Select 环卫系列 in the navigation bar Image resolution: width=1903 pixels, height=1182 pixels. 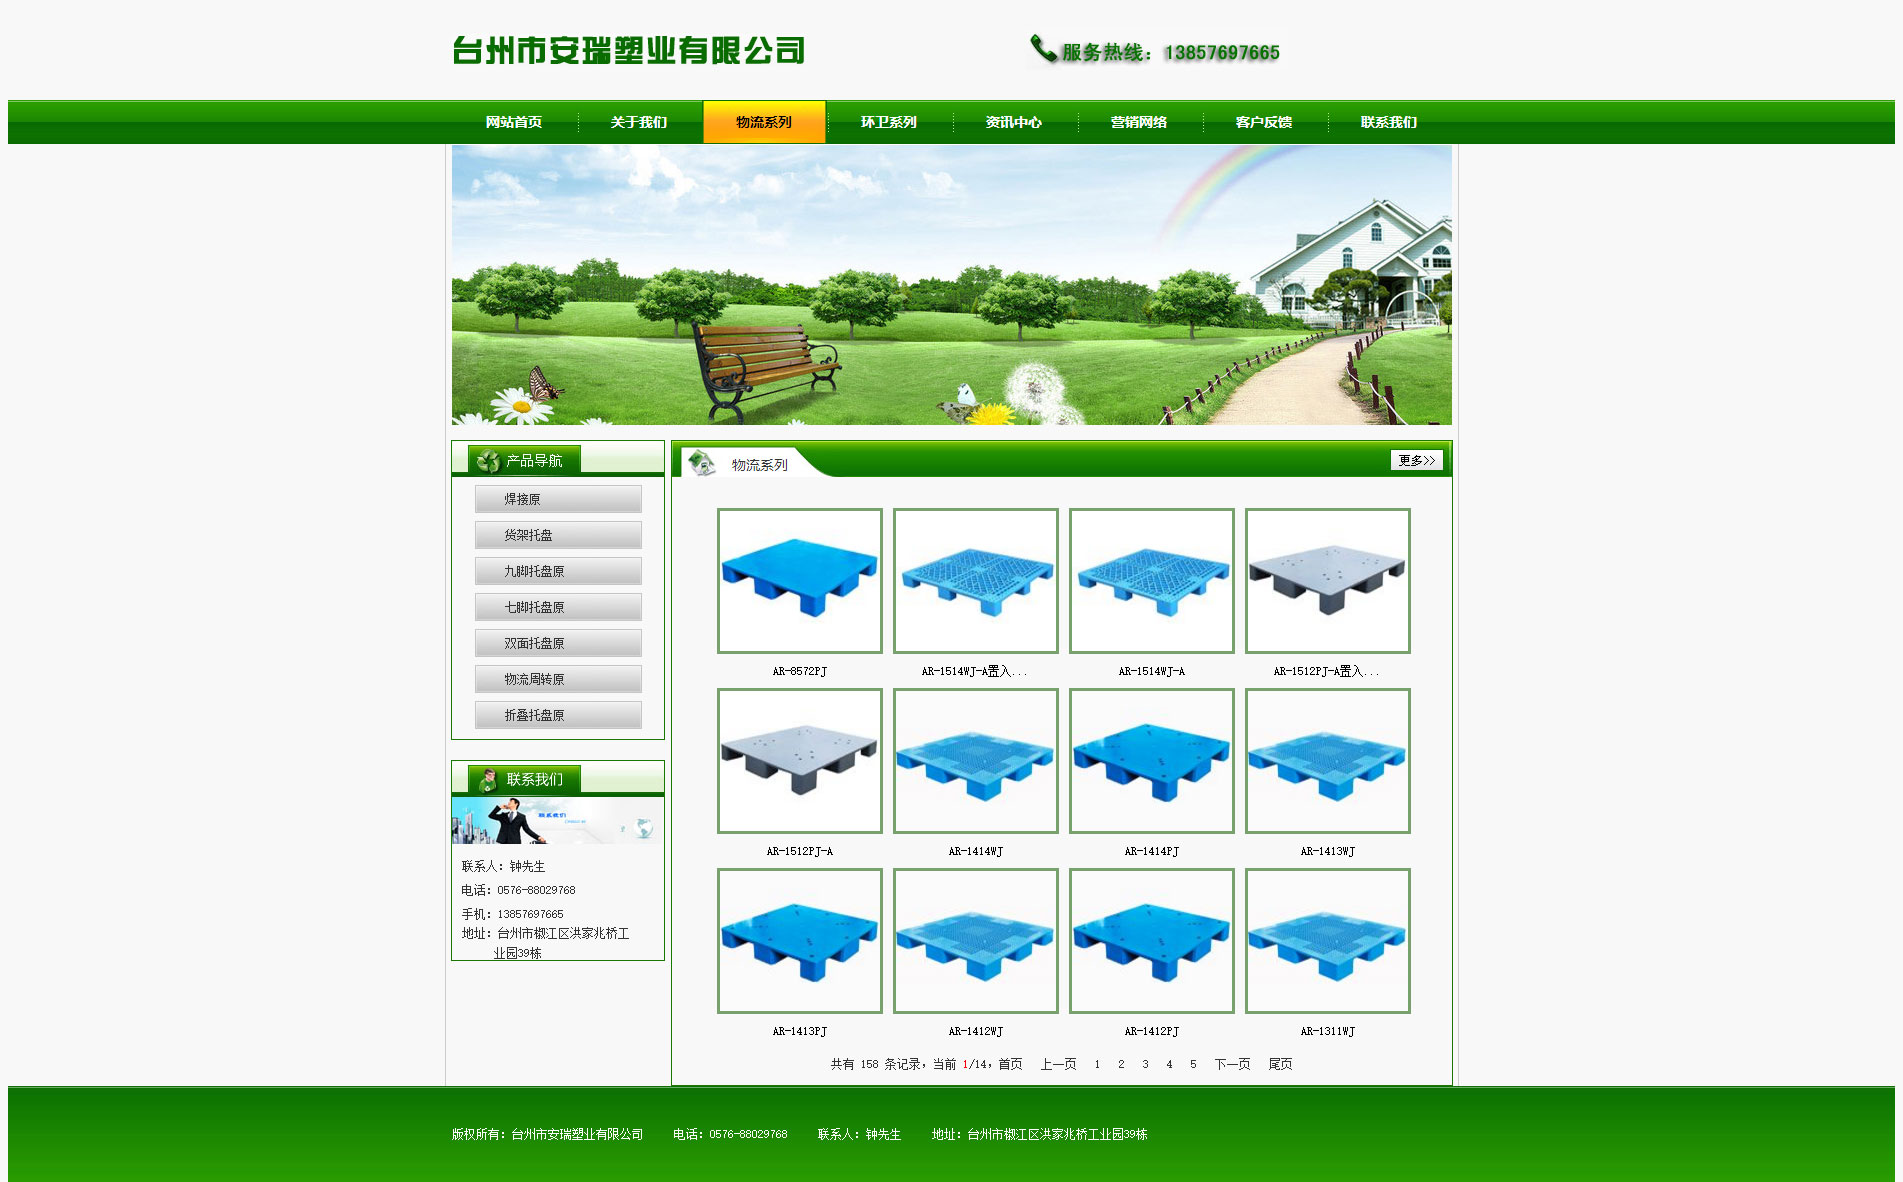(x=888, y=122)
